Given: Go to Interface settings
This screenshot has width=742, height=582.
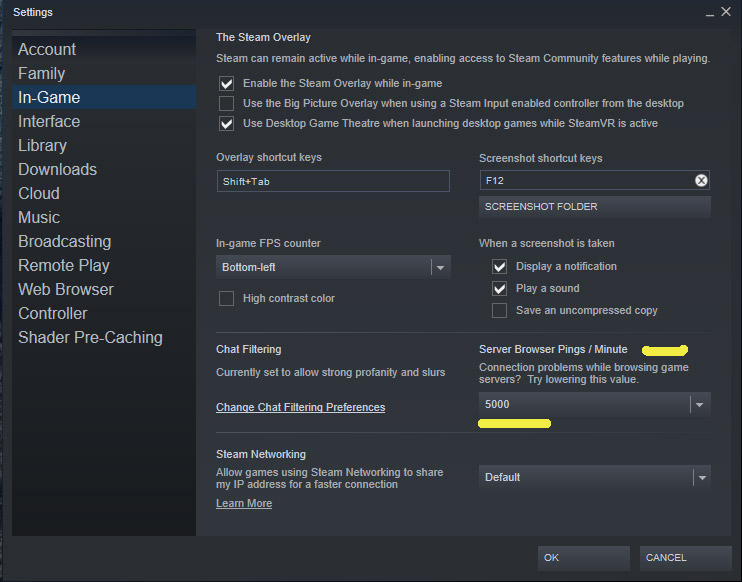Looking at the screenshot, I should coord(104,122).
